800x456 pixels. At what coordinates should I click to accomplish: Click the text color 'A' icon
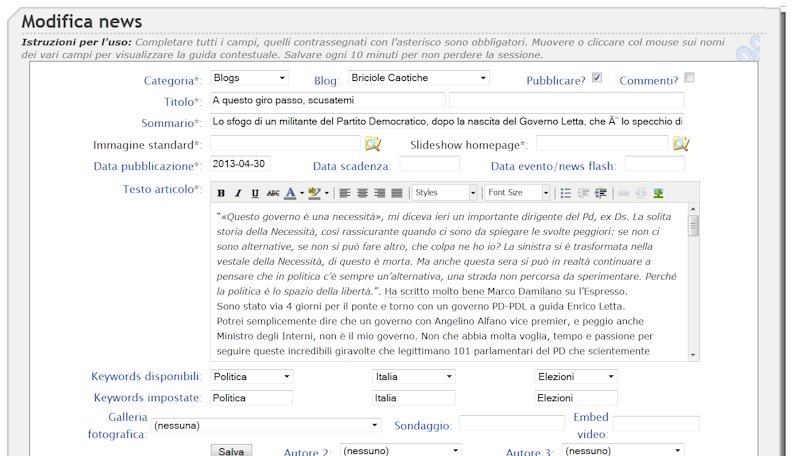[290, 193]
